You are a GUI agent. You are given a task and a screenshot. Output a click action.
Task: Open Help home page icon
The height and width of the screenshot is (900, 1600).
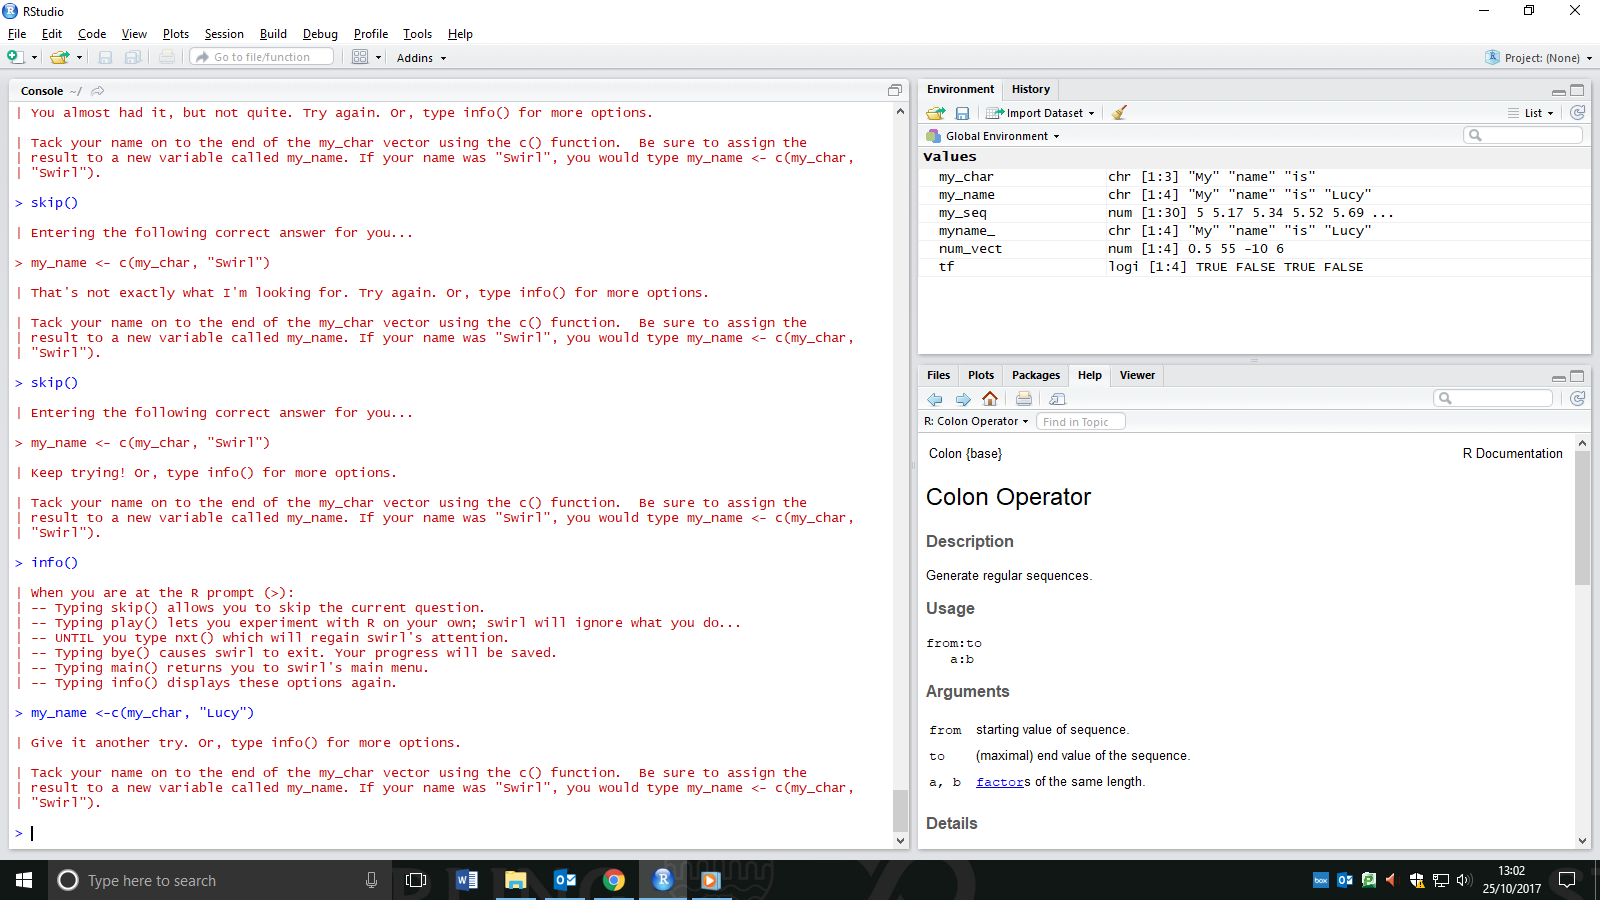click(x=990, y=399)
